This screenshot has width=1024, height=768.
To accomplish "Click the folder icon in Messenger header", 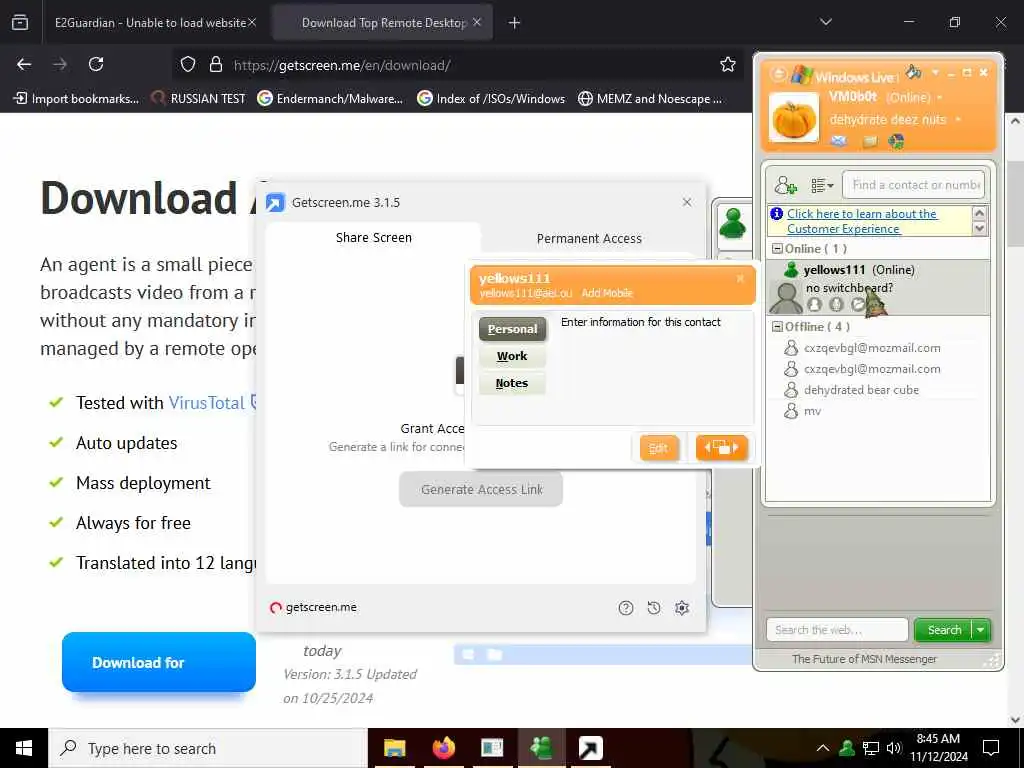I will 869,141.
